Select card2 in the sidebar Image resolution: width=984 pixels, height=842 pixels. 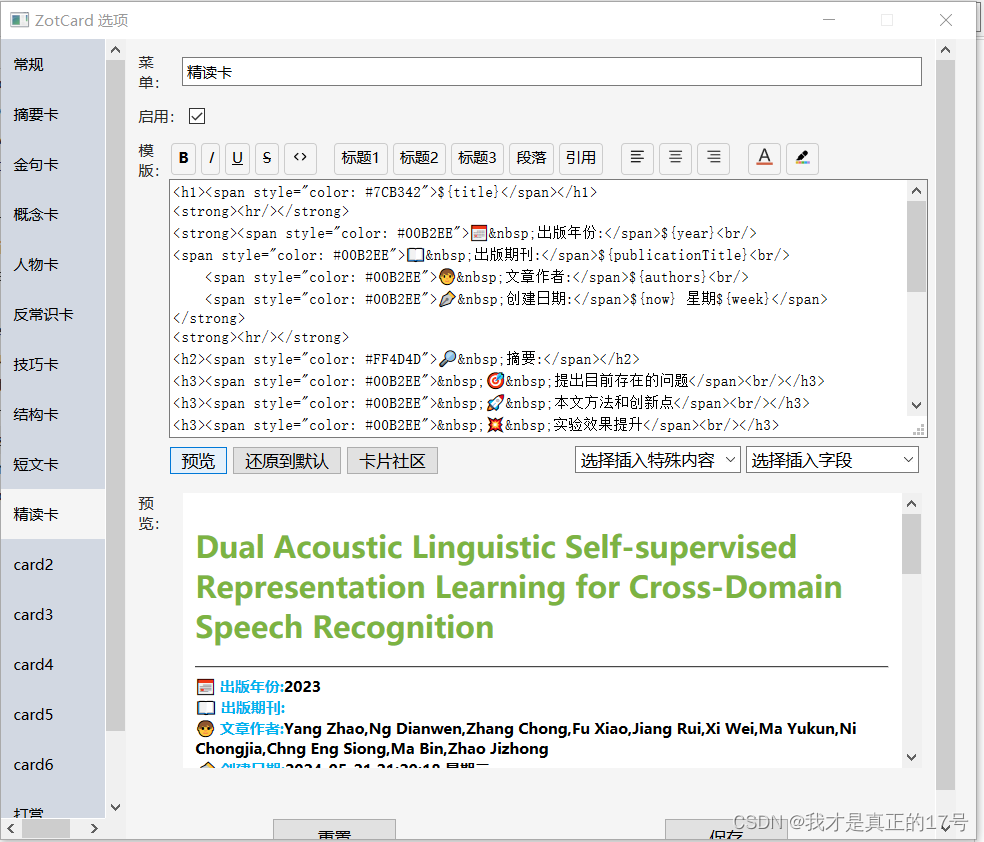(x=53, y=564)
